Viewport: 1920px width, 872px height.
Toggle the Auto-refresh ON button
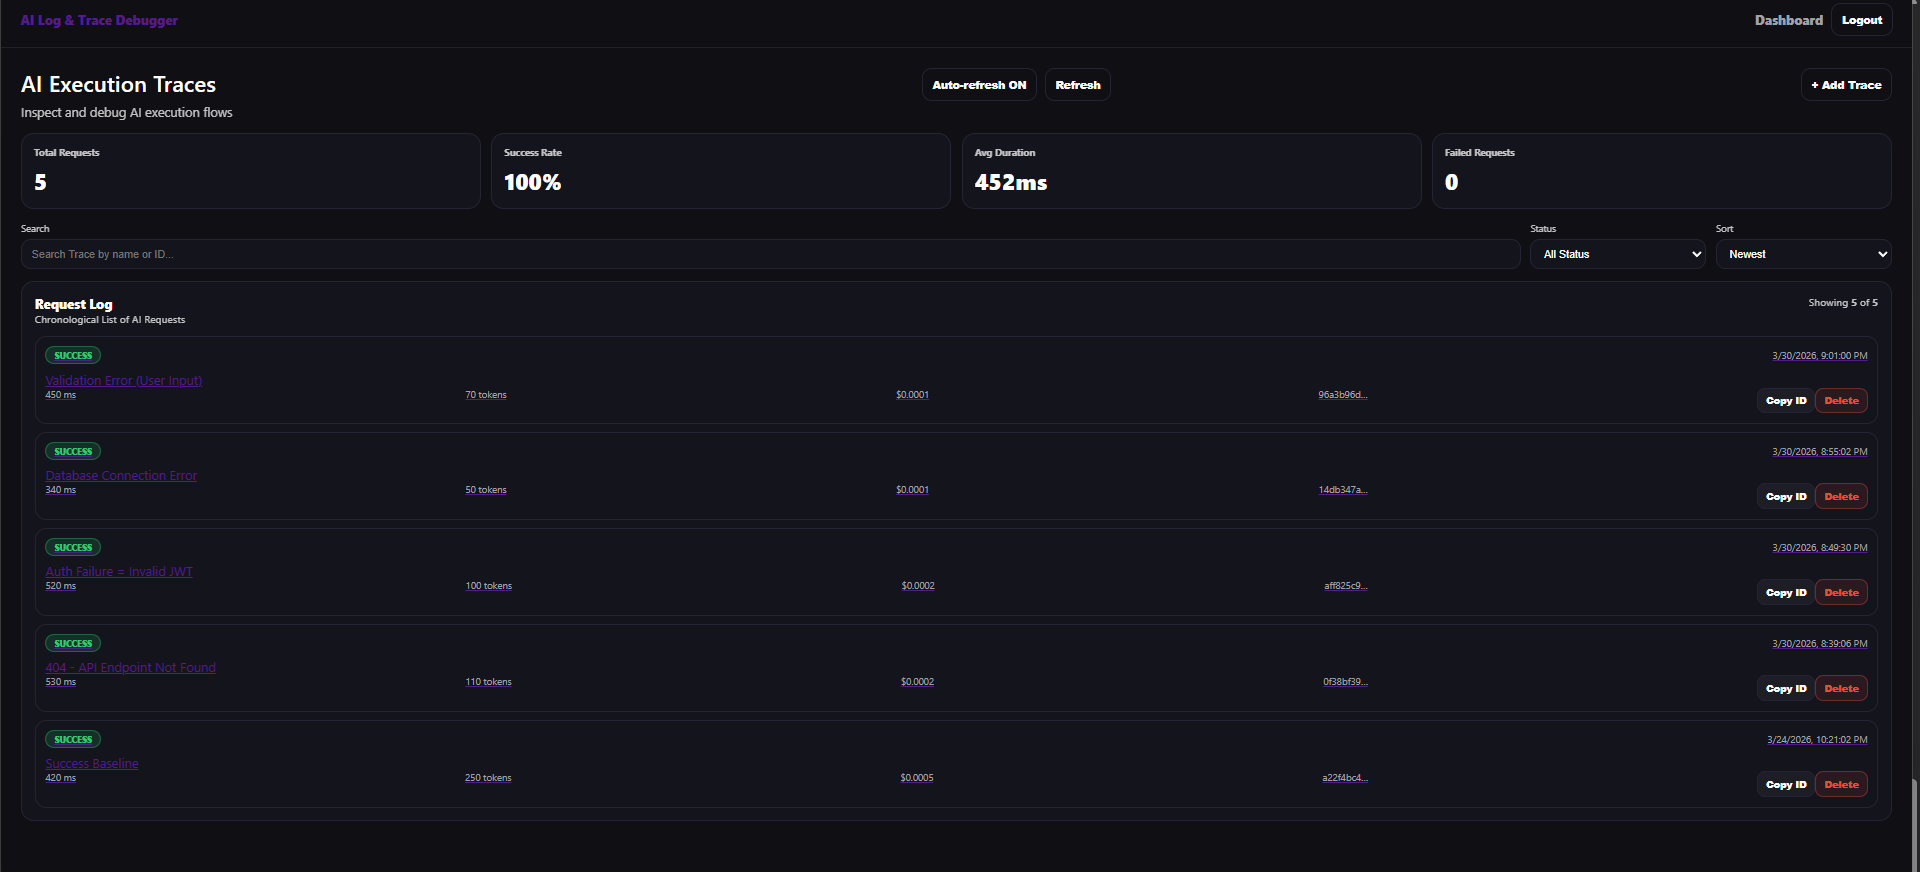coord(978,85)
